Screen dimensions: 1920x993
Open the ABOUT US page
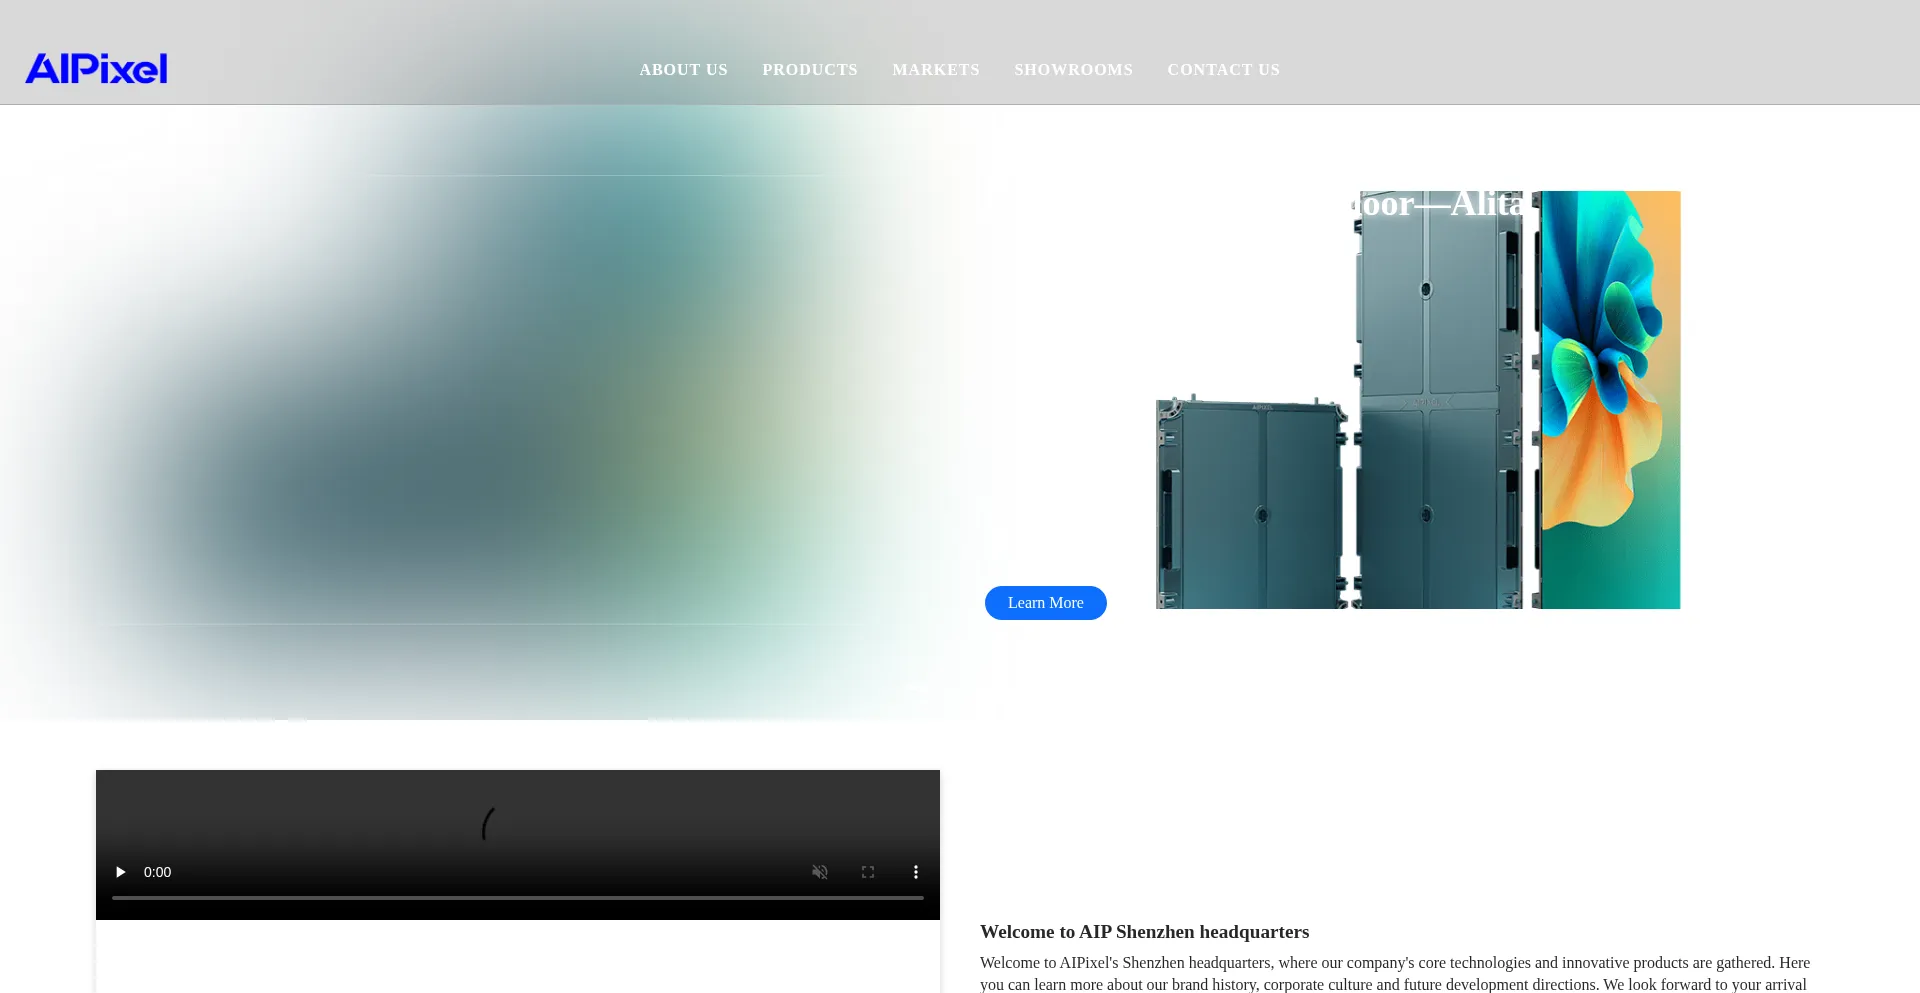(683, 69)
